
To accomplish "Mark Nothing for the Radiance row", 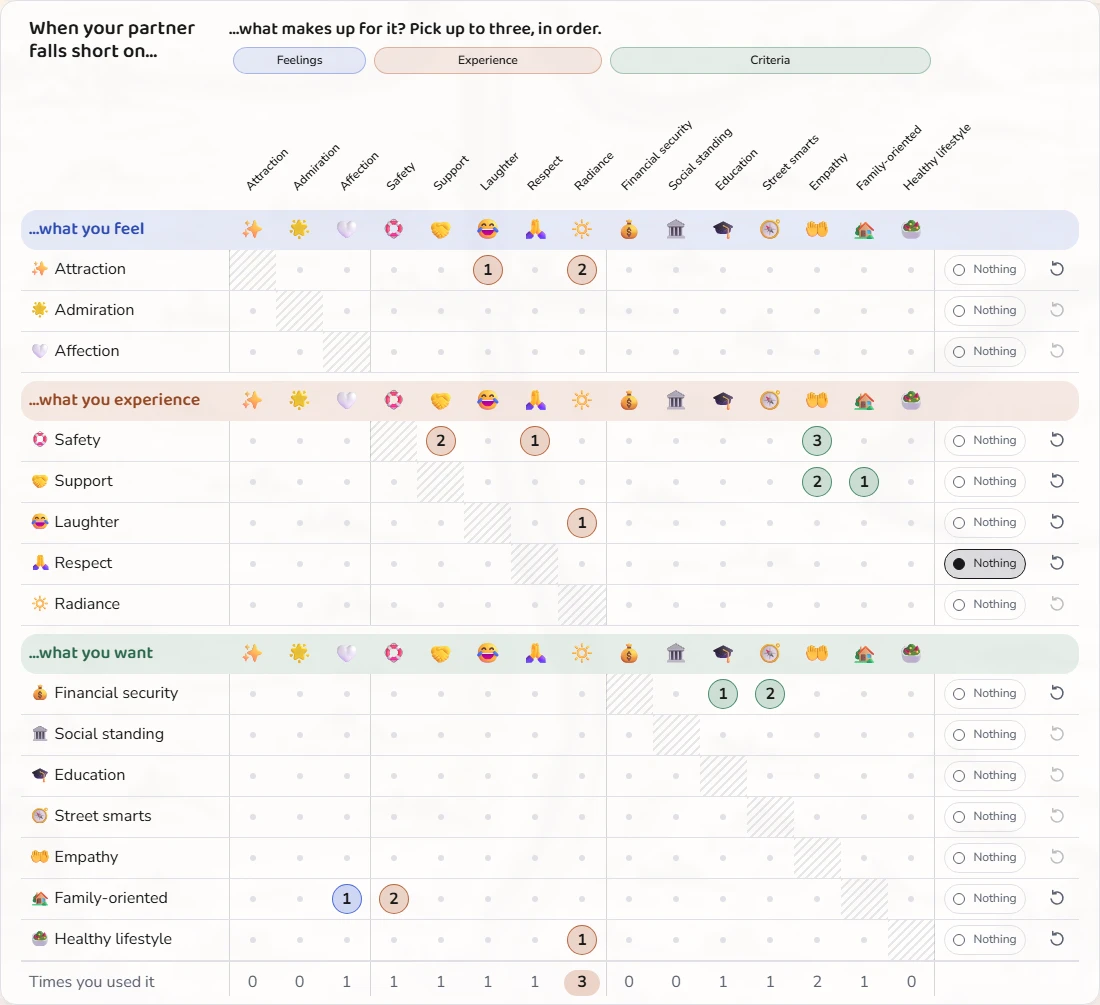I will click(x=985, y=605).
